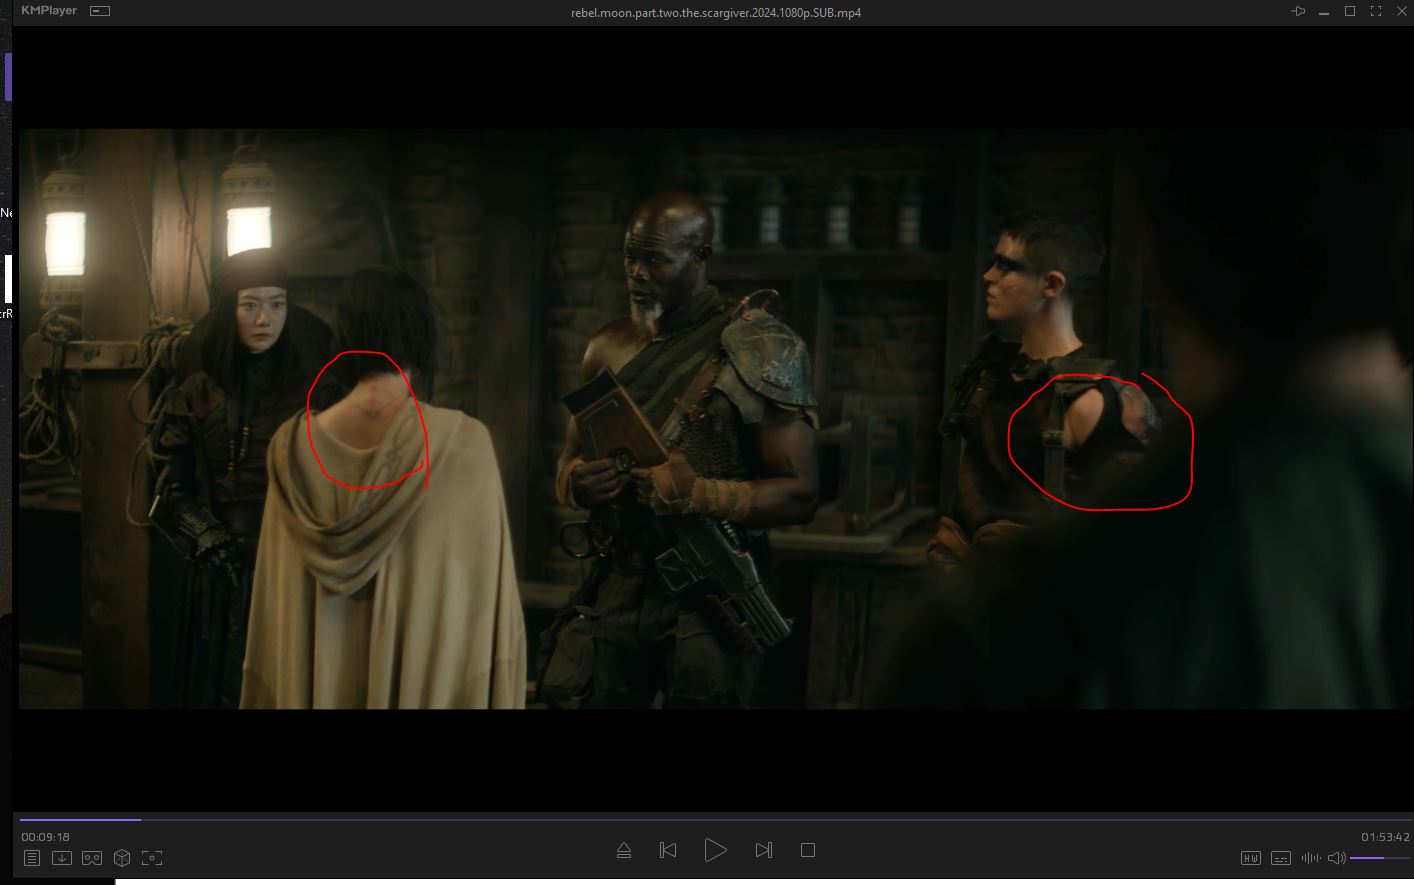Mute the speaker volume
This screenshot has width=1414, height=885.
pos(1337,858)
